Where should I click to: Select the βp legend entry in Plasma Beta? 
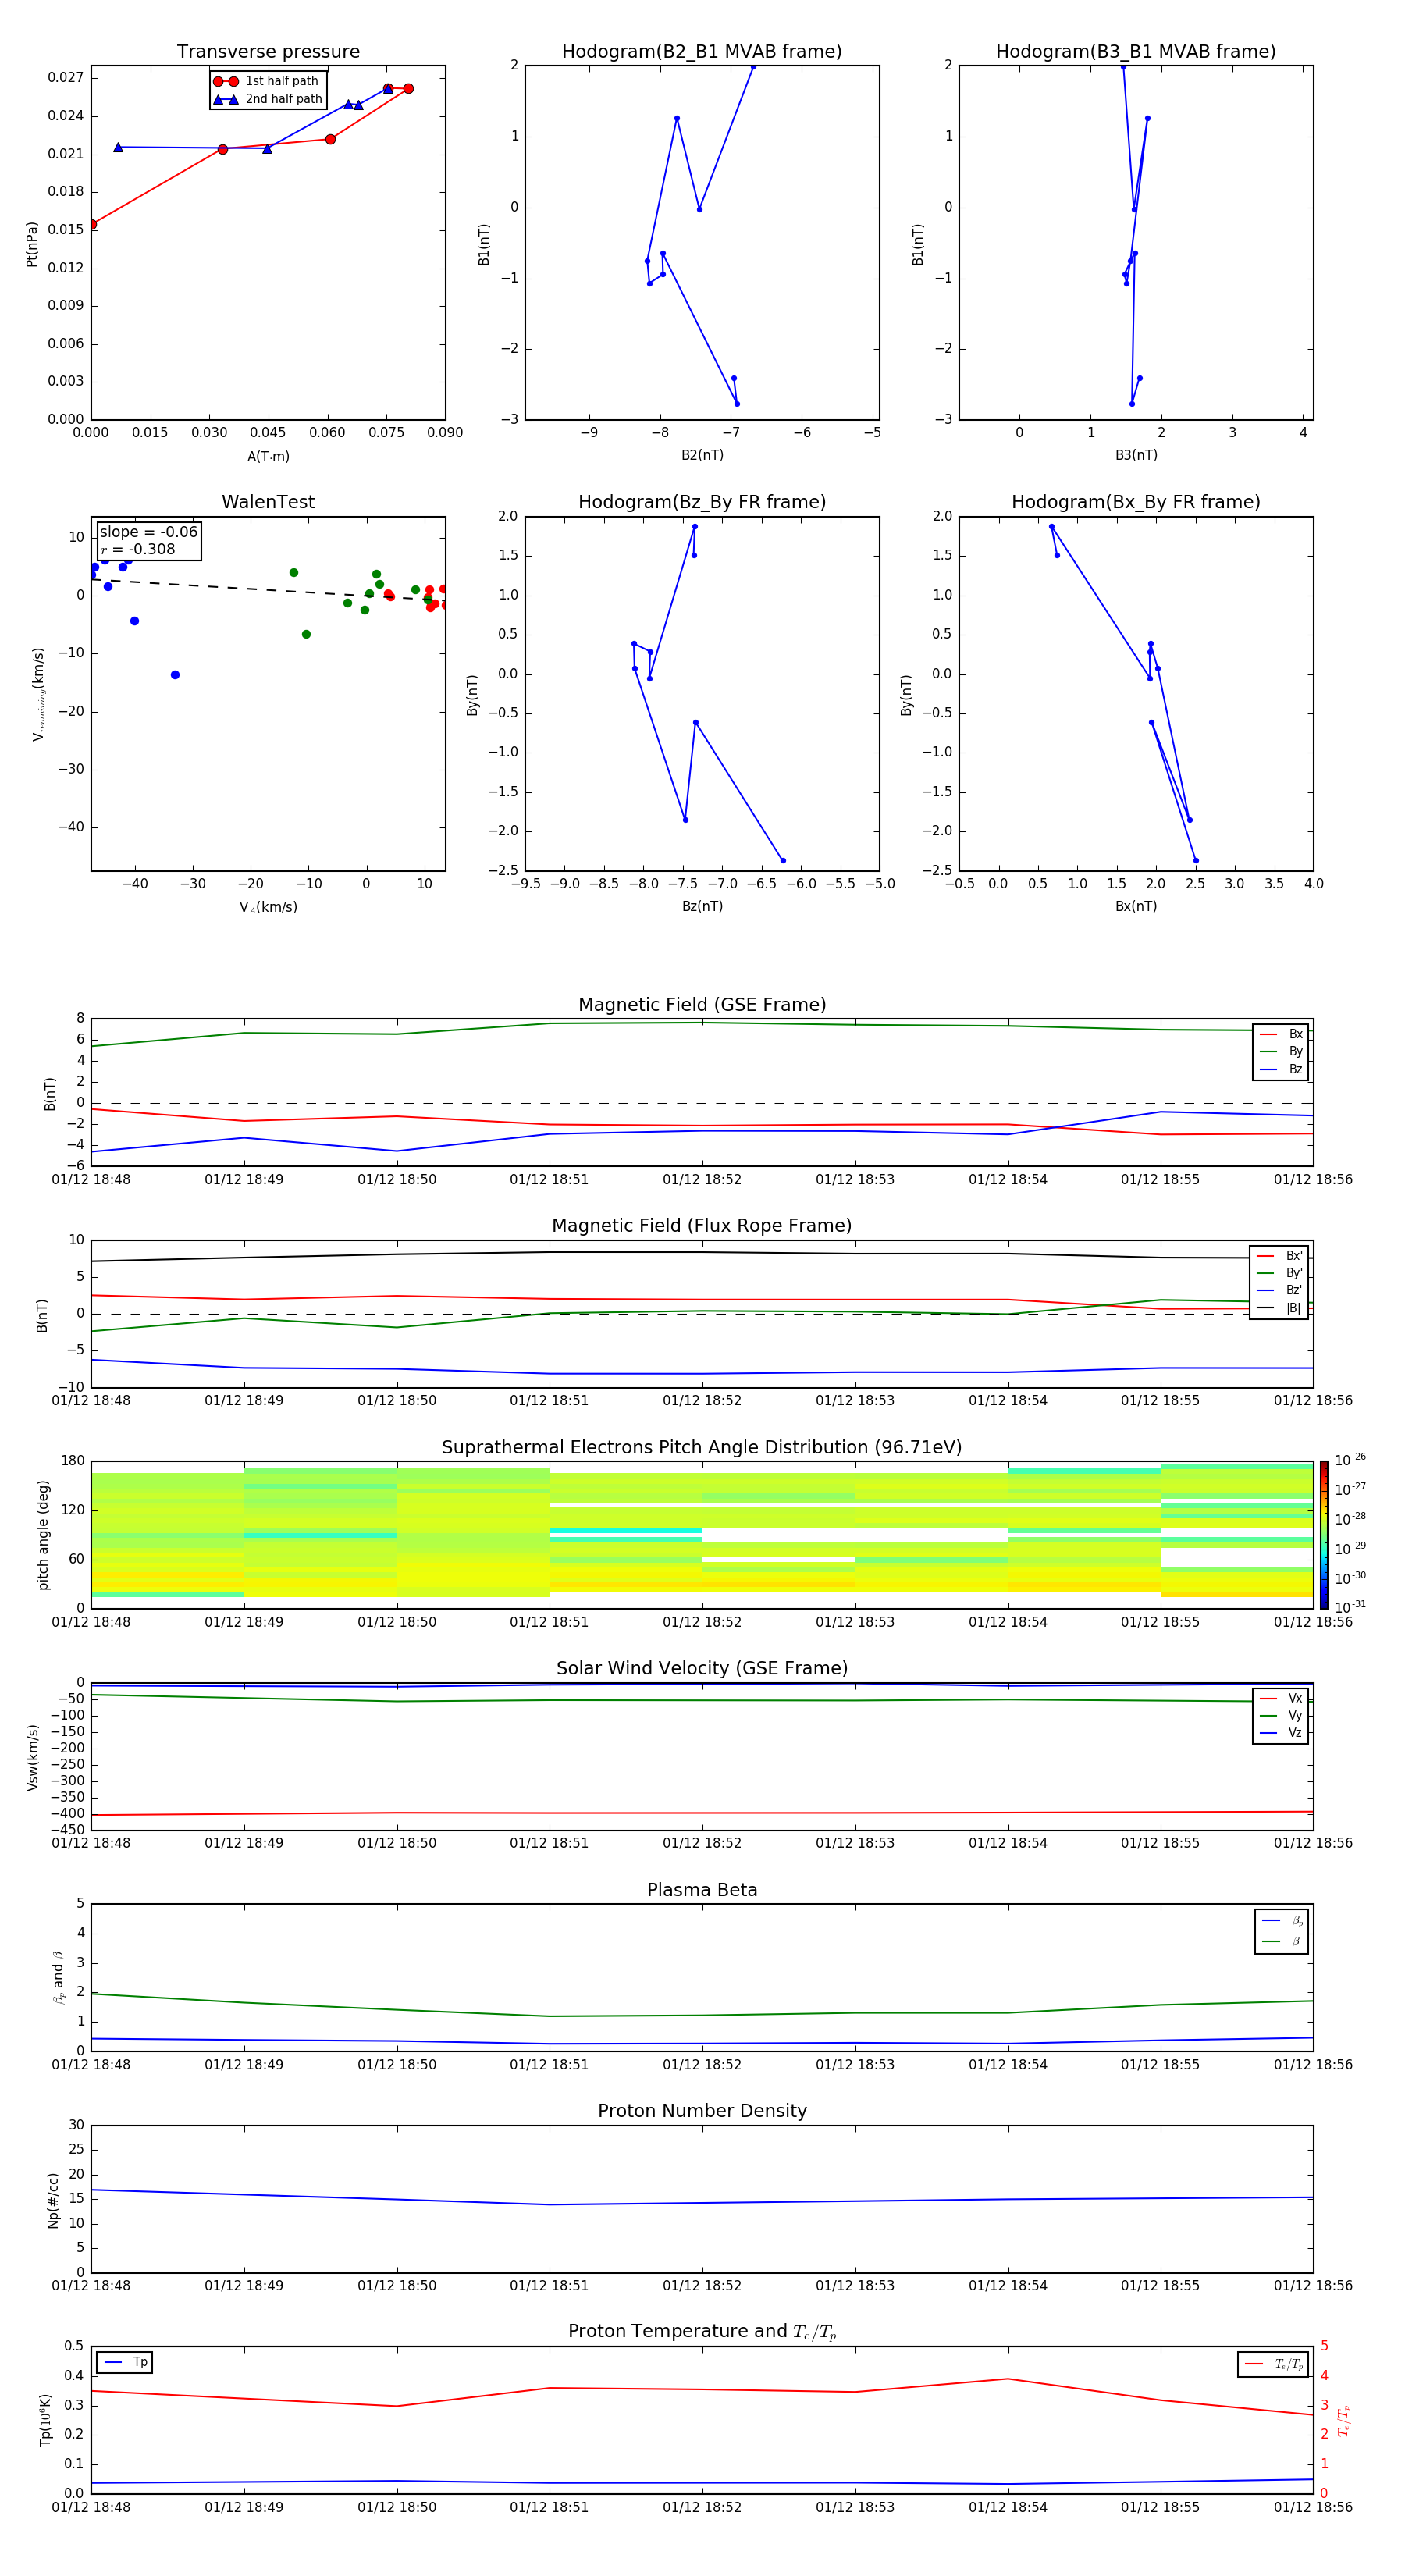[1282, 1921]
